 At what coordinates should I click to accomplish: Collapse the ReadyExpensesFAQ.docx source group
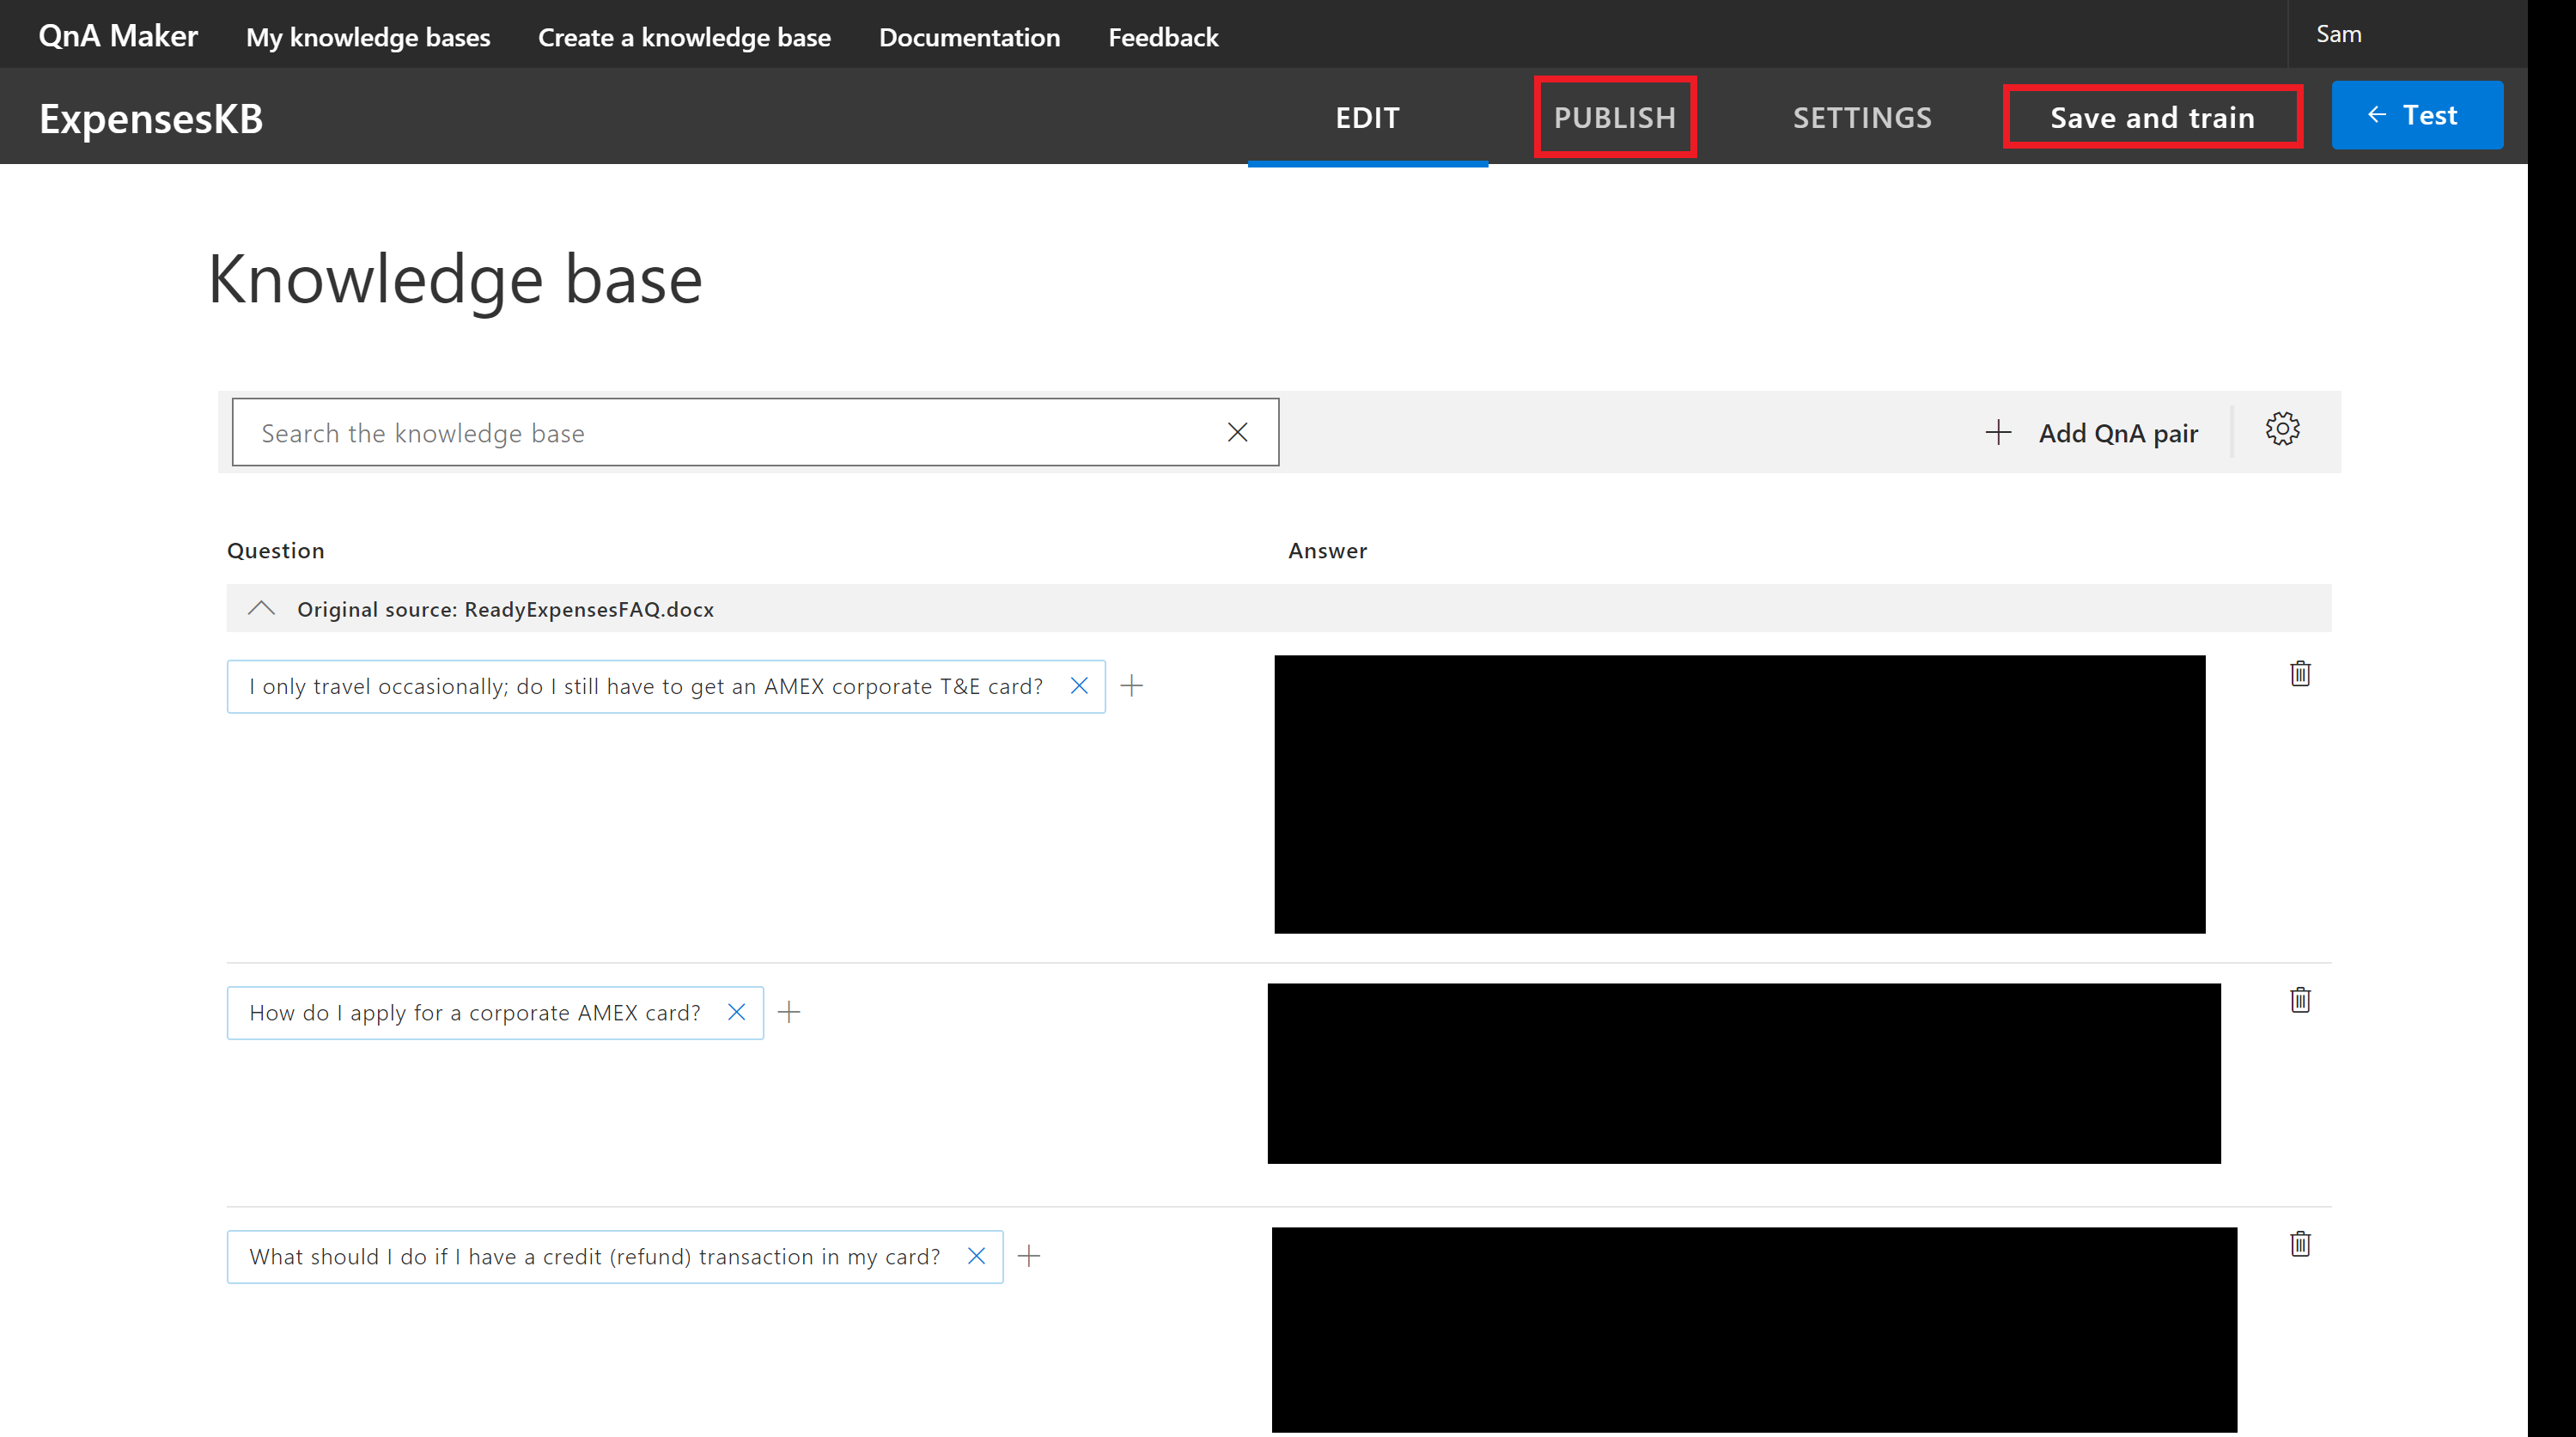click(x=262, y=607)
